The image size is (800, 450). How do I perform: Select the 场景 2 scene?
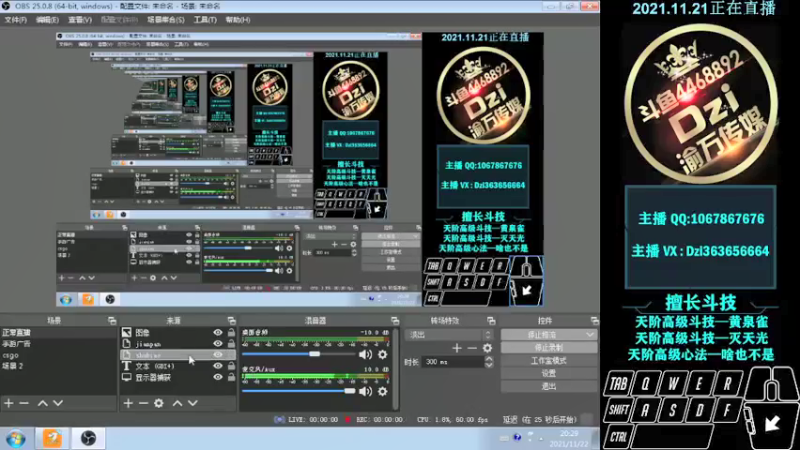[59, 366]
